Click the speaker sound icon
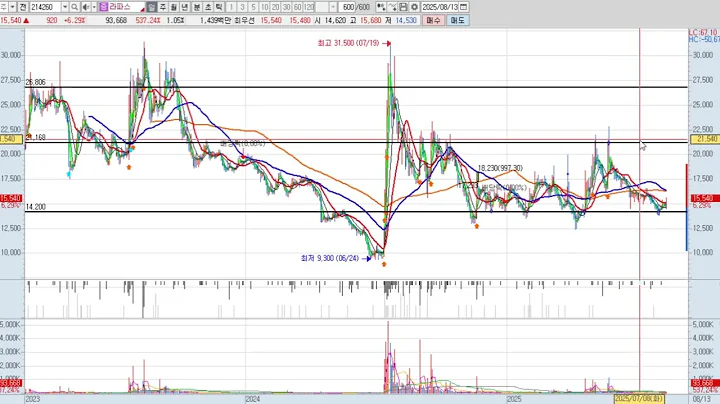Viewport: 720px width, 404px height. tap(86, 7)
